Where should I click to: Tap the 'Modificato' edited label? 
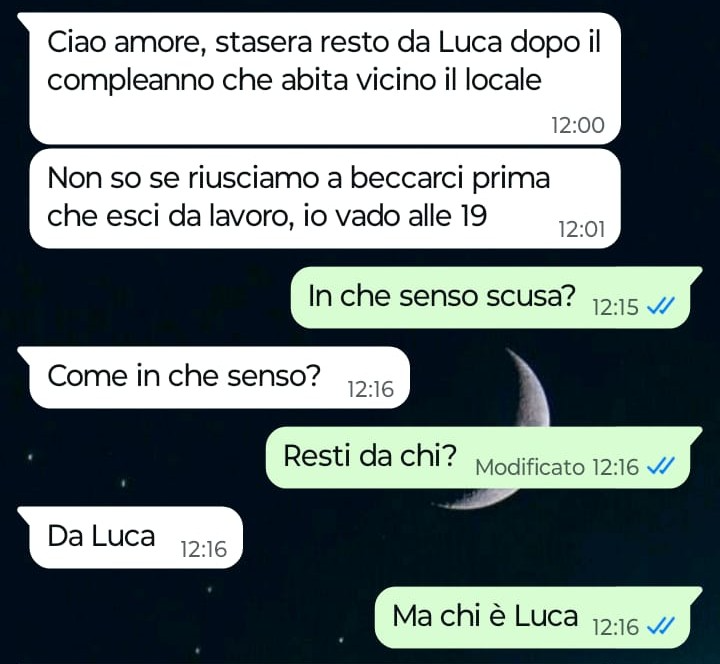(x=530, y=467)
